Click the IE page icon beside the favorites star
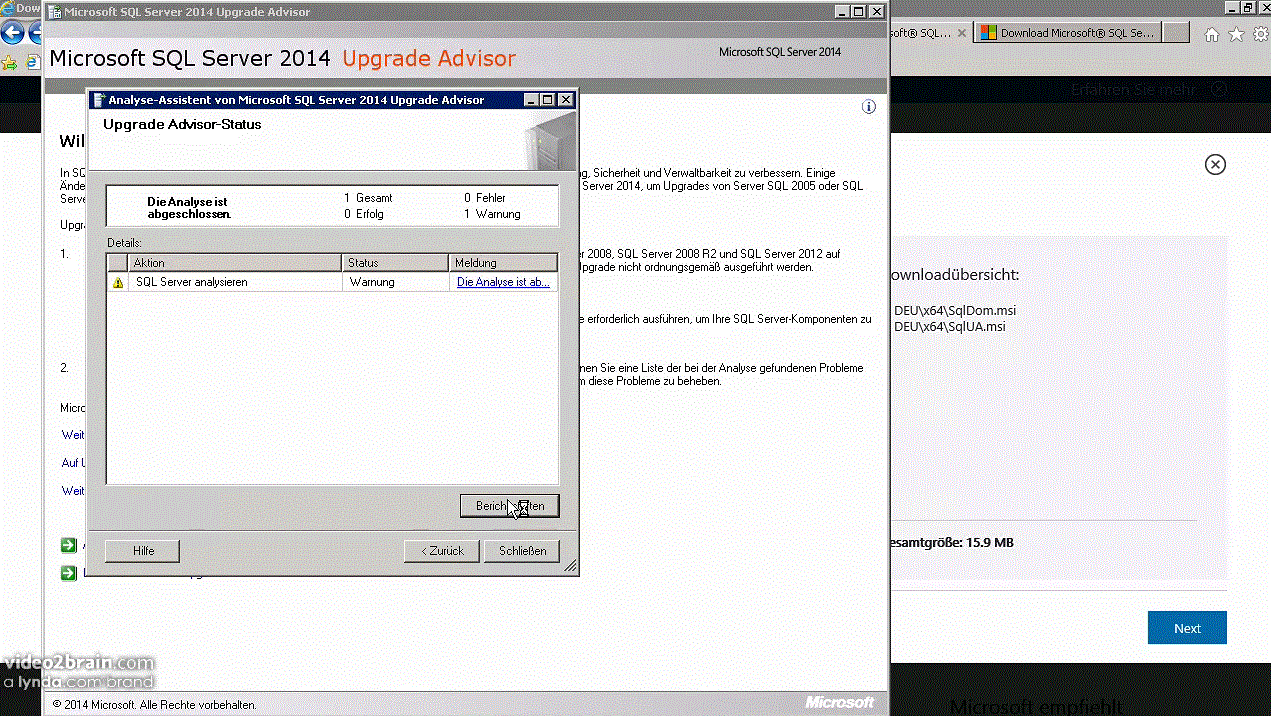1271x716 pixels. pyautogui.click(x=33, y=62)
